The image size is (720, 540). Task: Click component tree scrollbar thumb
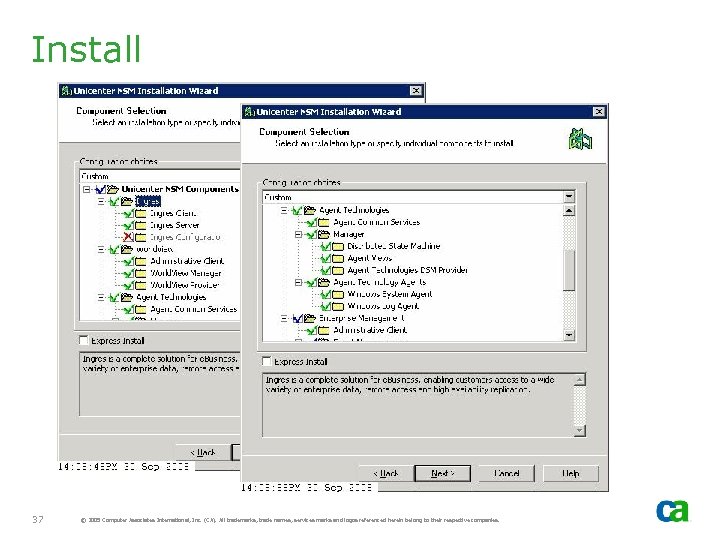[x=569, y=270]
